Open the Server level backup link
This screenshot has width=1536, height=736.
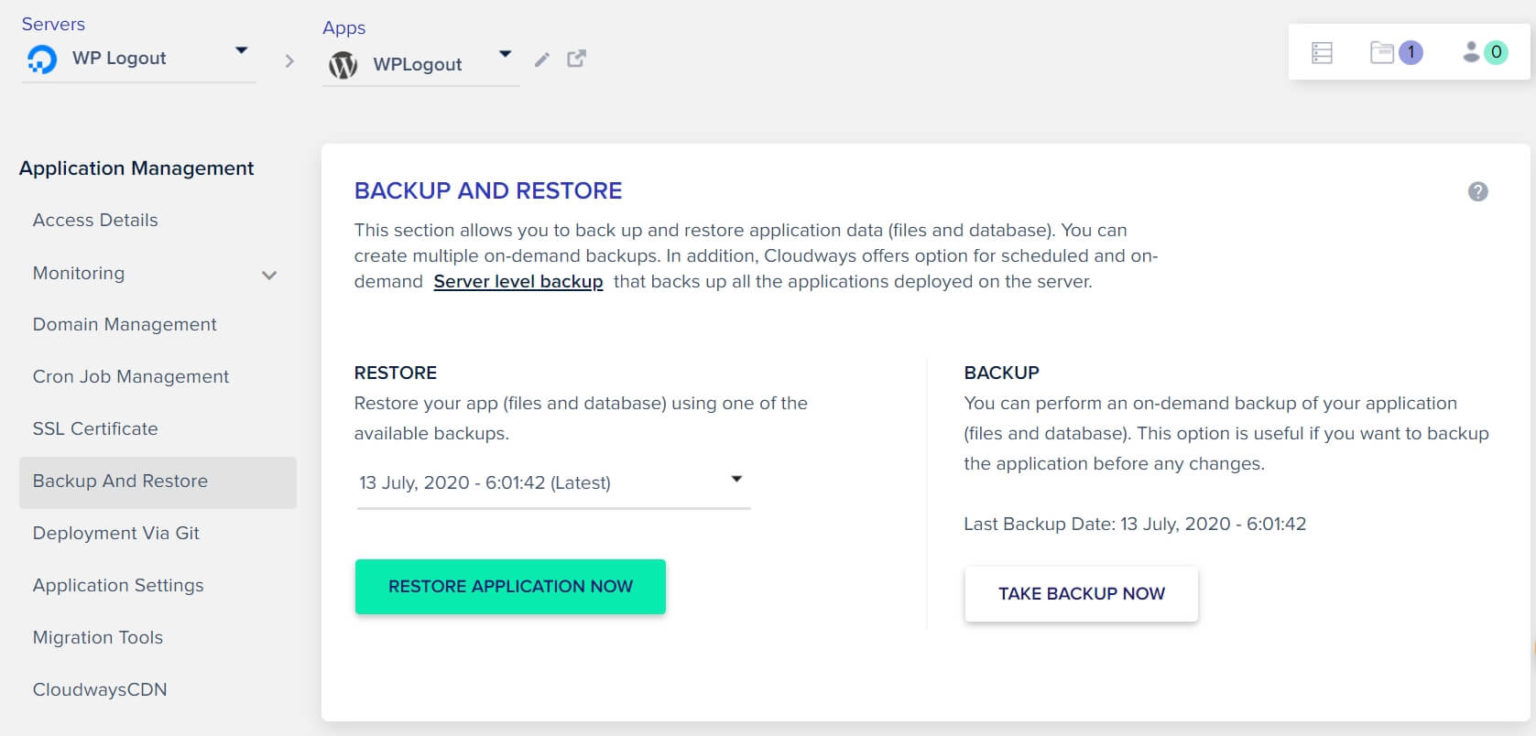point(518,281)
